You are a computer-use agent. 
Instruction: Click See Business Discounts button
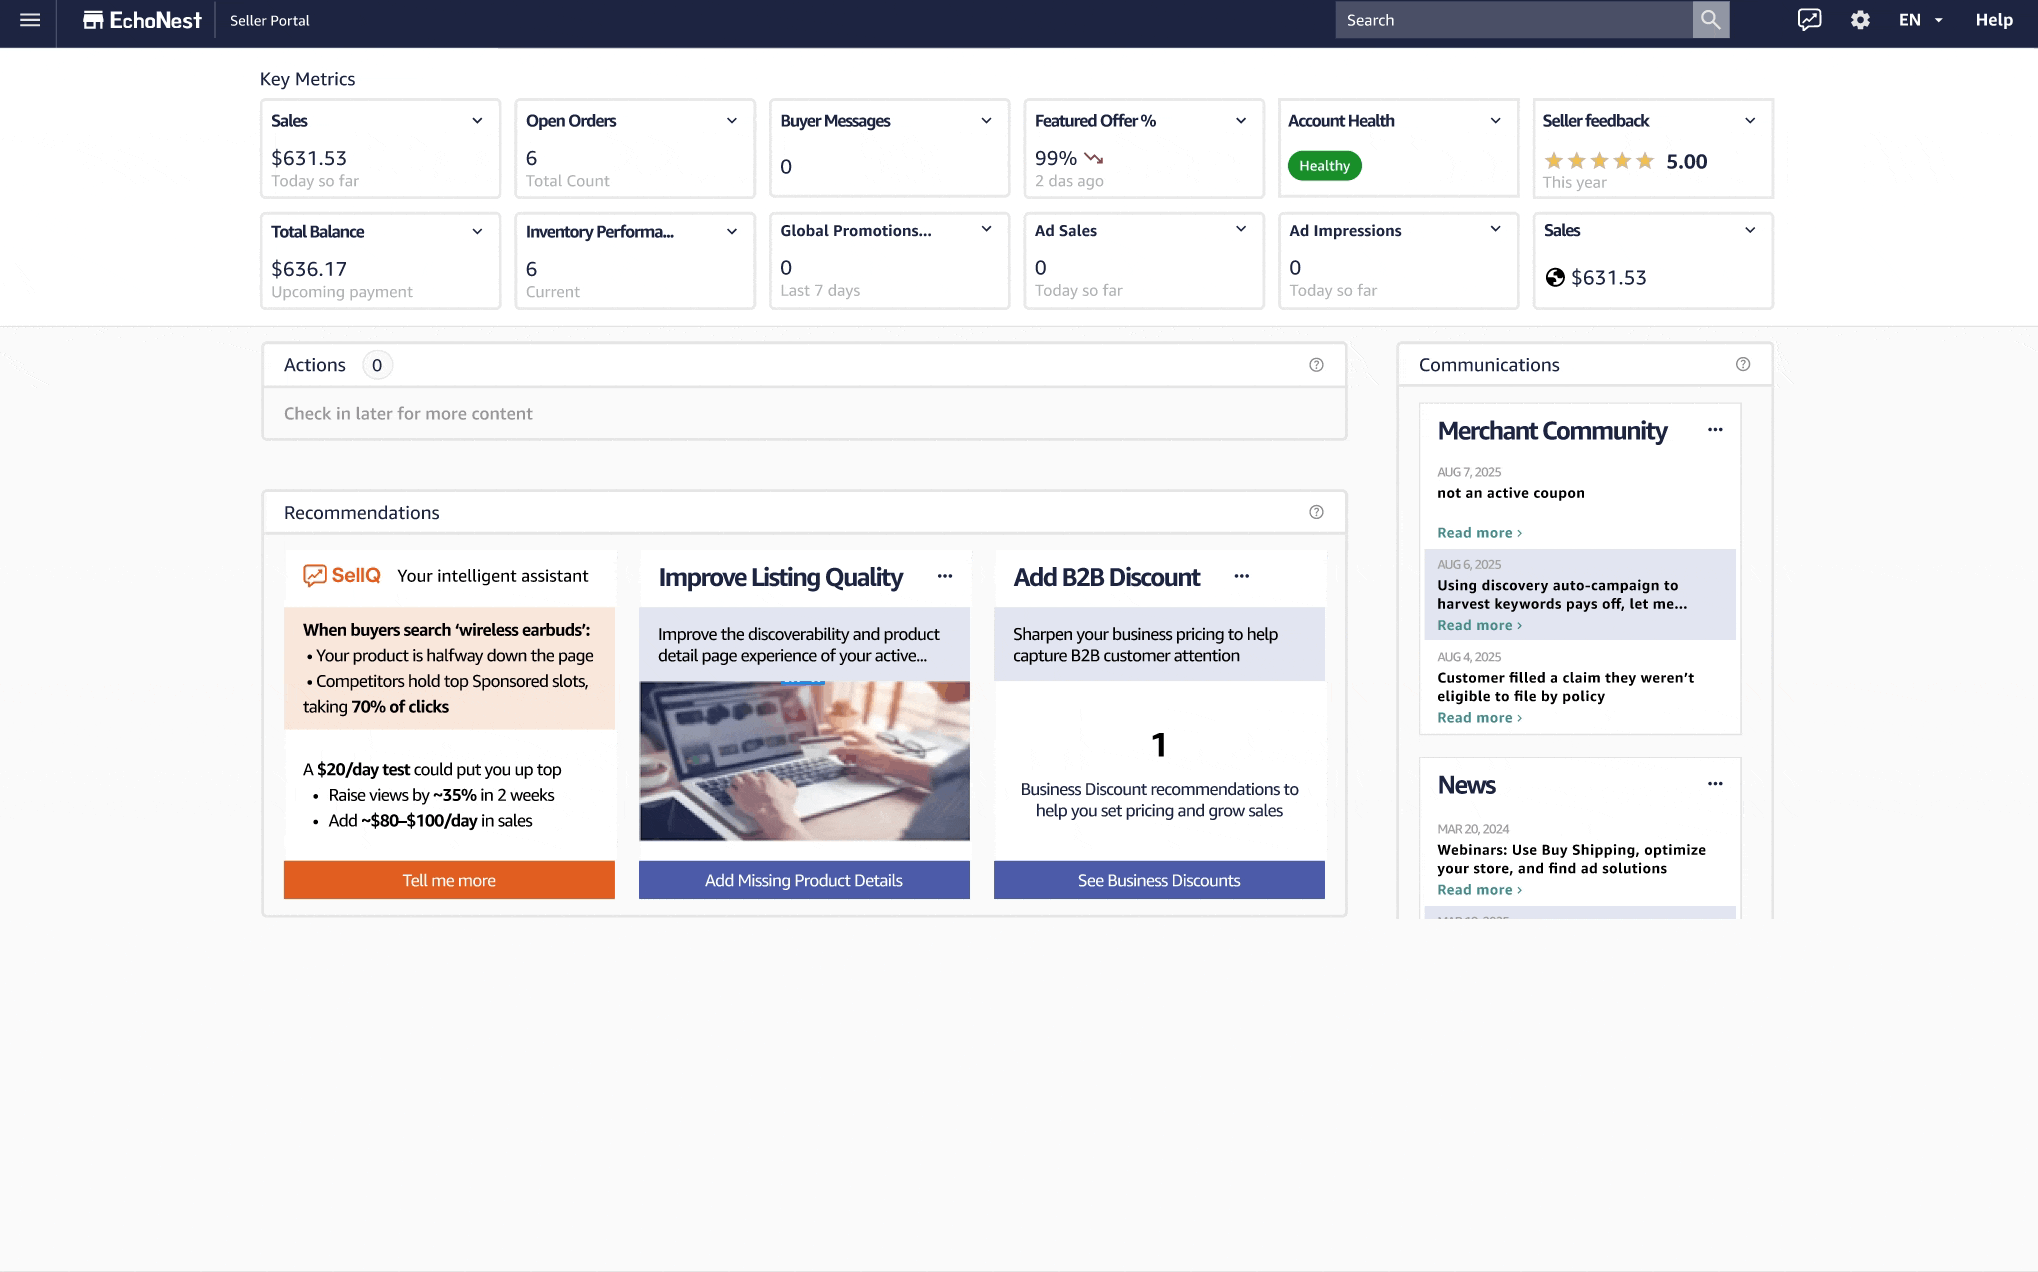point(1158,880)
